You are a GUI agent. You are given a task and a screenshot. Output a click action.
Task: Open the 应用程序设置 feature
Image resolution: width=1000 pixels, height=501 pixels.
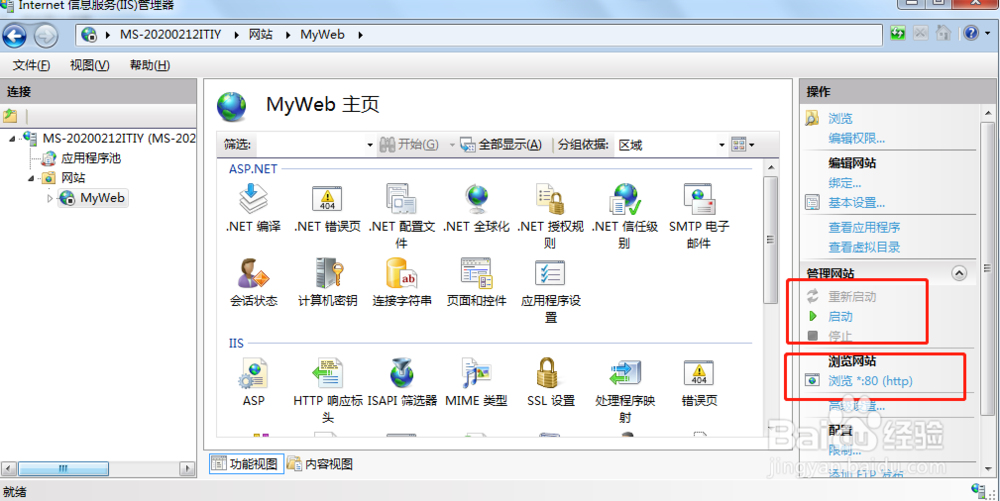(x=550, y=290)
